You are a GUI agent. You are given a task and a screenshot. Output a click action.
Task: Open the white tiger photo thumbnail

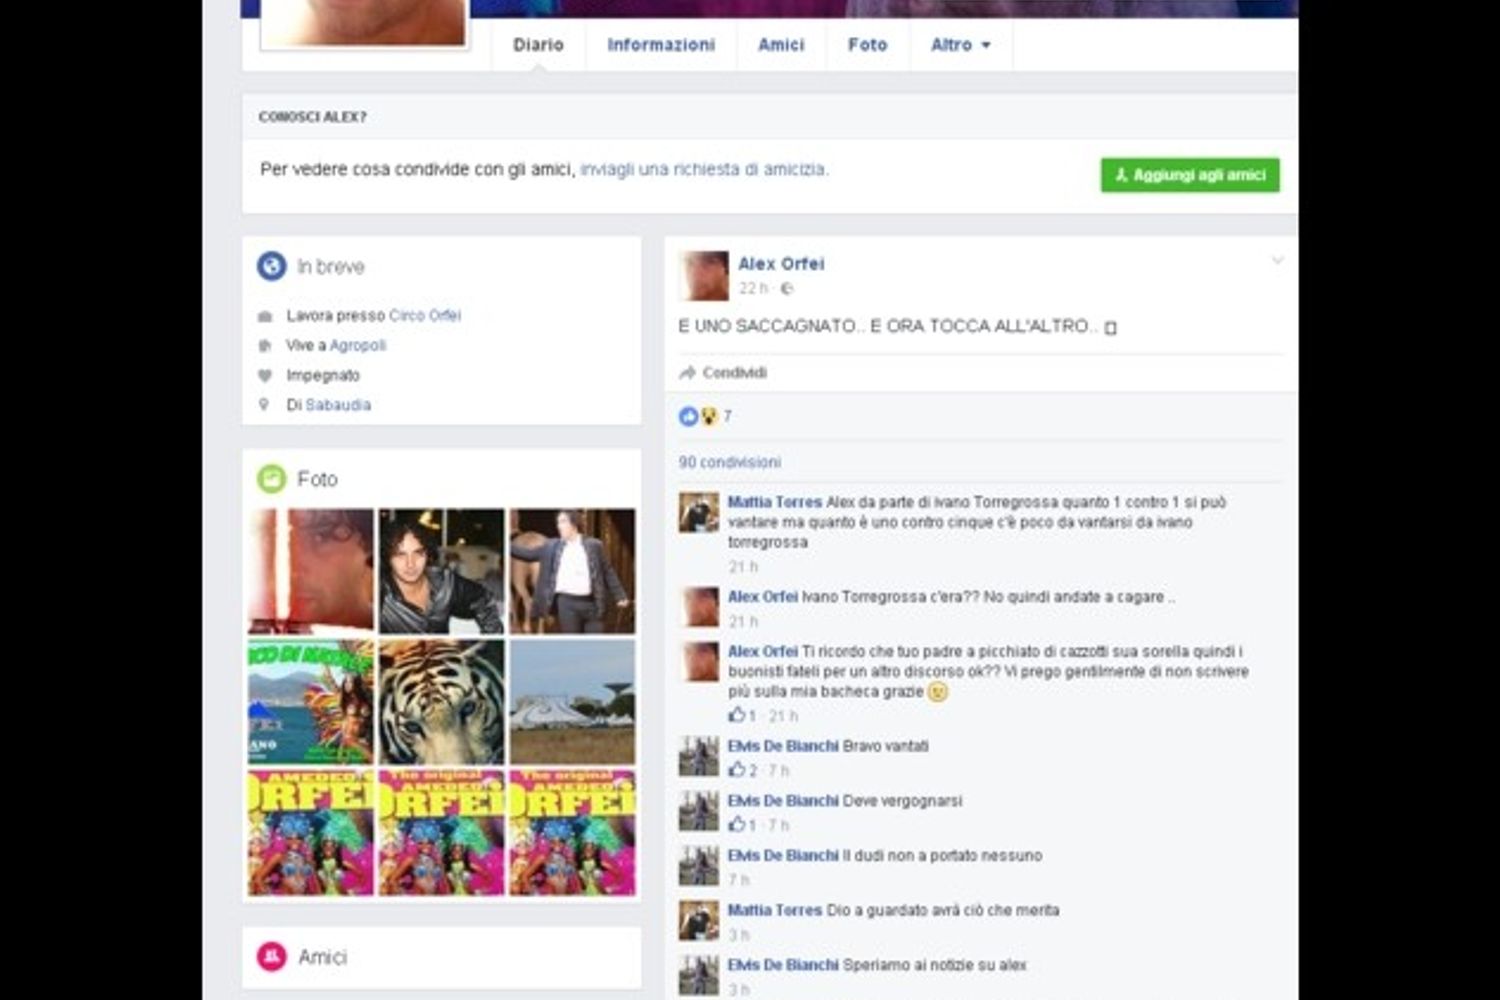[x=441, y=702]
